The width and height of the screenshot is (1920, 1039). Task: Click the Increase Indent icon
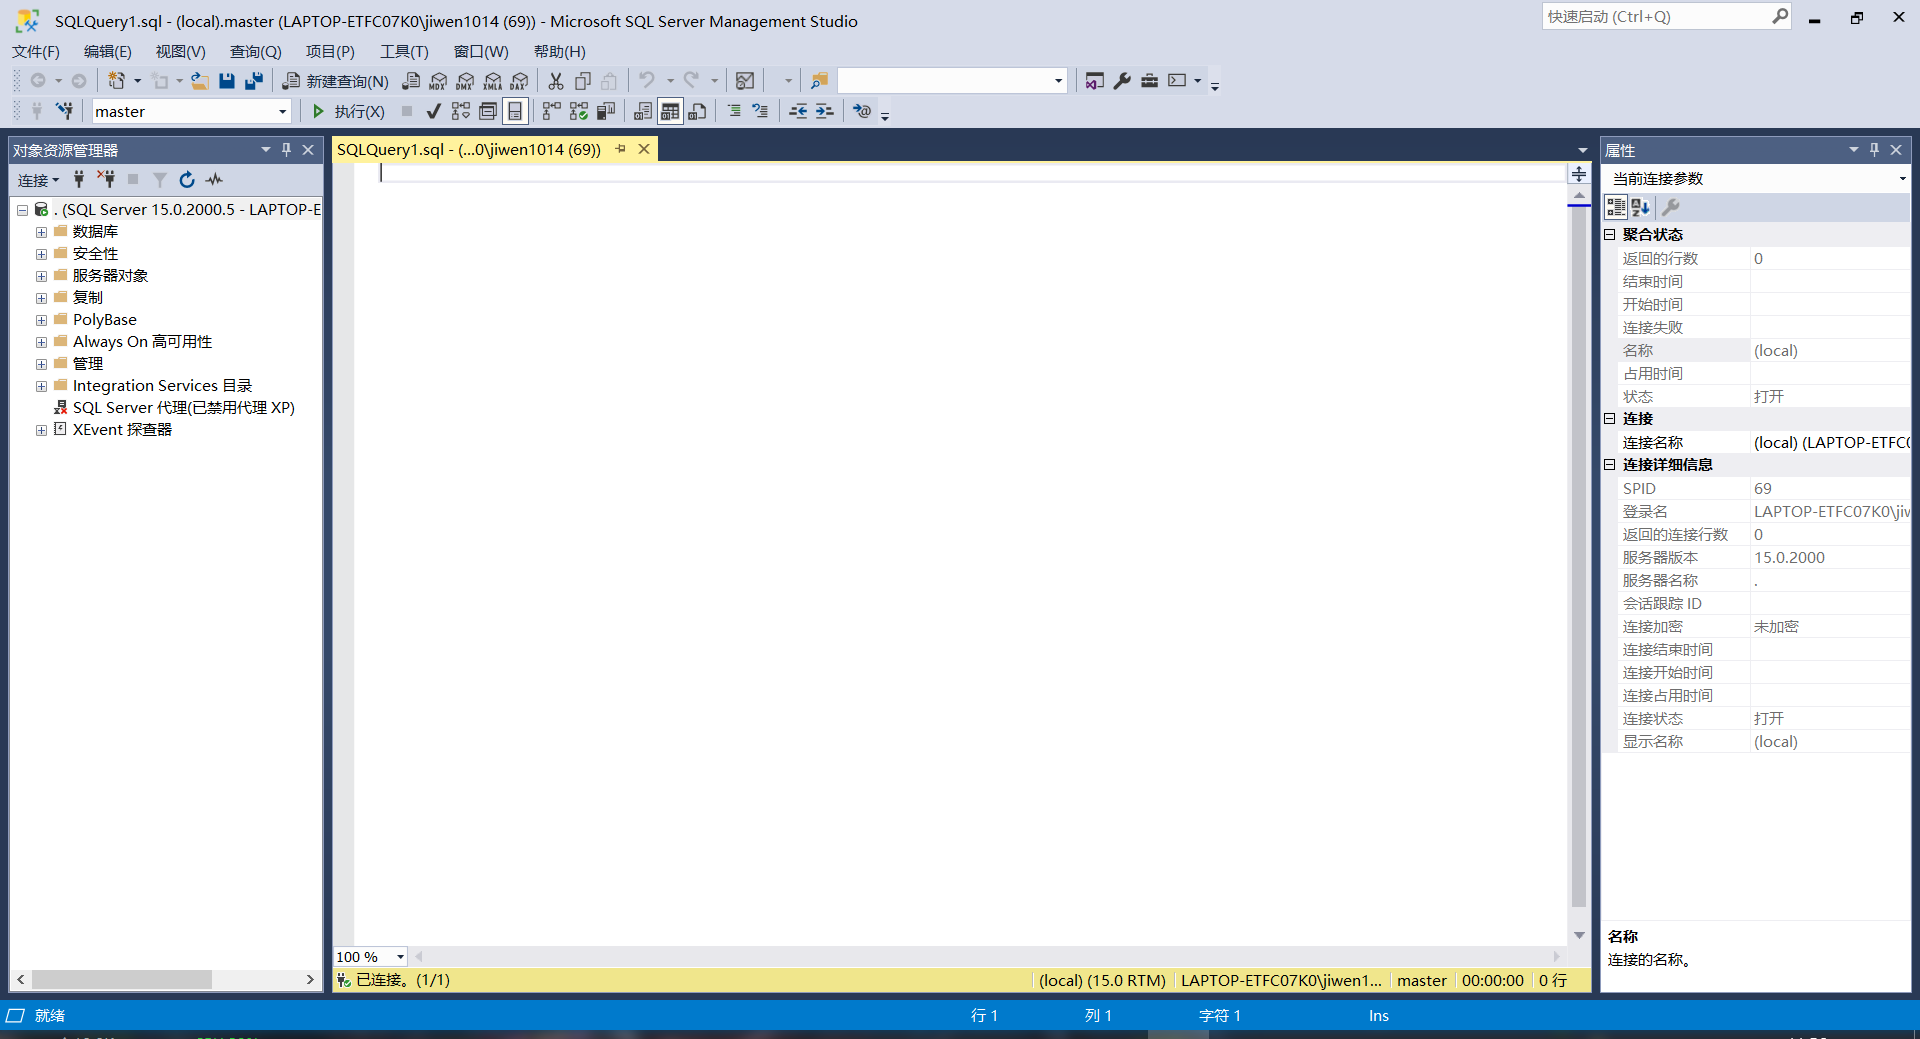pyautogui.click(x=824, y=111)
